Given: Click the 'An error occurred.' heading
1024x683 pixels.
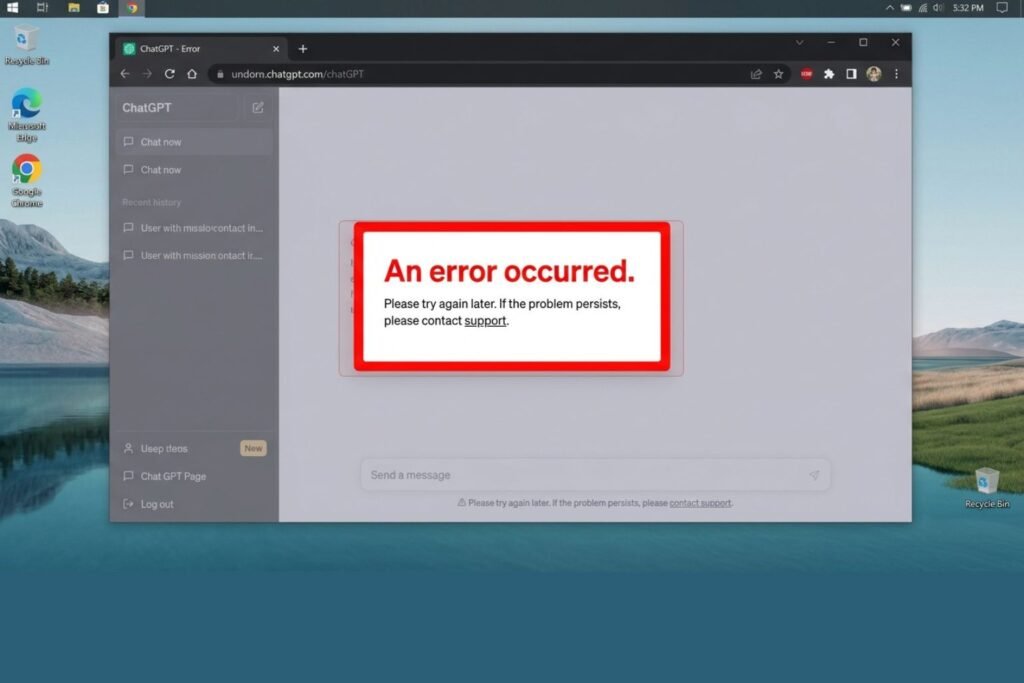Looking at the screenshot, I should tap(509, 271).
